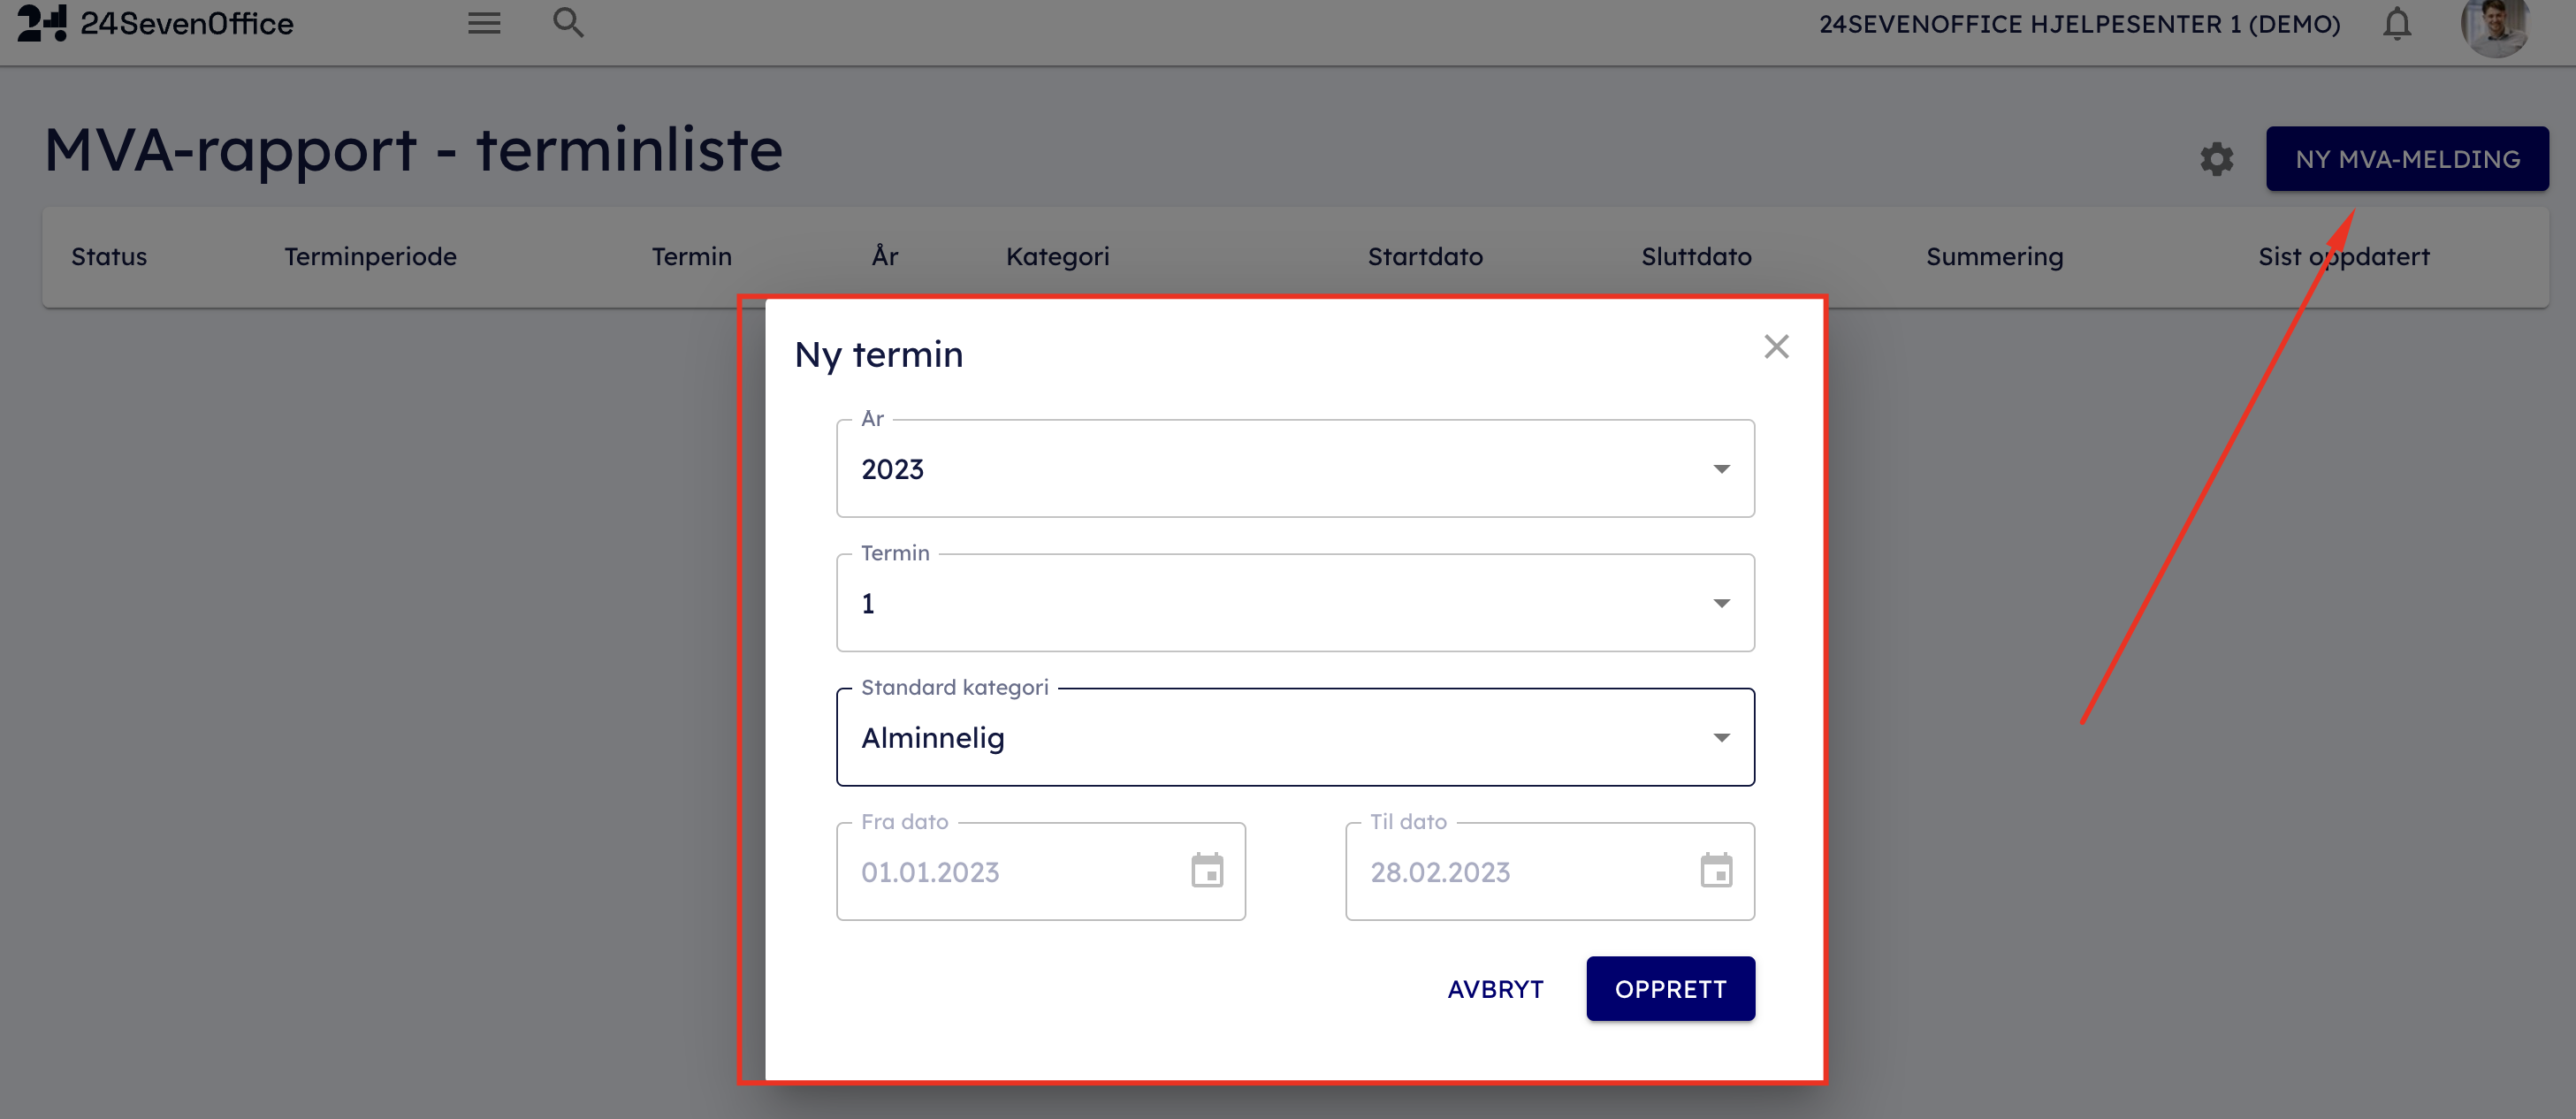Open the Til dato calendar picker

click(1716, 871)
